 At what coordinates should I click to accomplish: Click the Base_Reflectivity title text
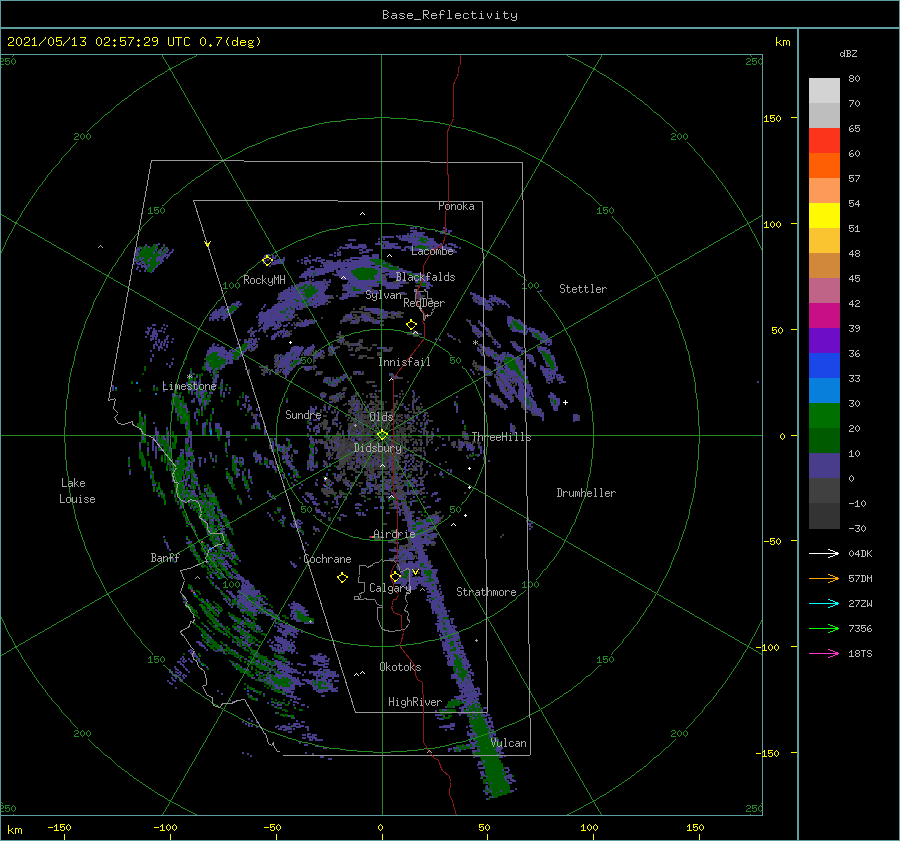(450, 15)
